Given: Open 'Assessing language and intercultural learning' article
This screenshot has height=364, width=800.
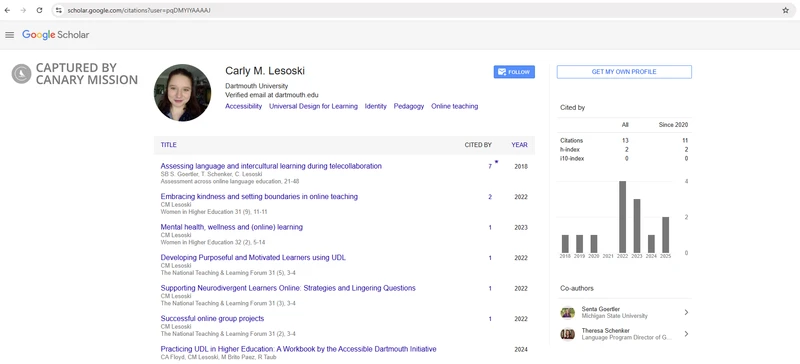Looking at the screenshot, I should [x=271, y=166].
